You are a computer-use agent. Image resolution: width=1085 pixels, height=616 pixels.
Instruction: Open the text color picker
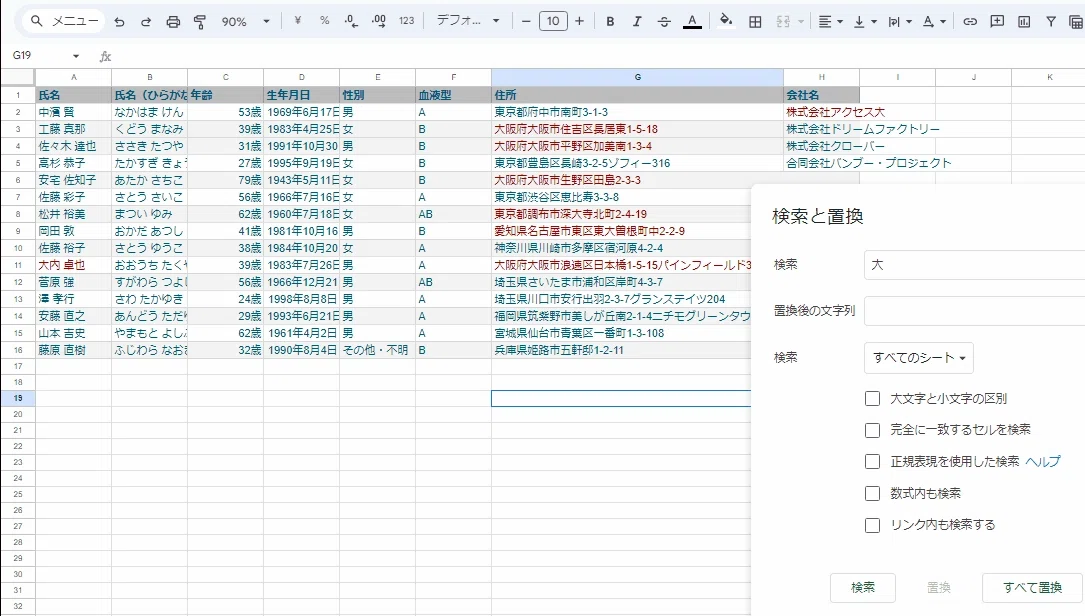(692, 21)
